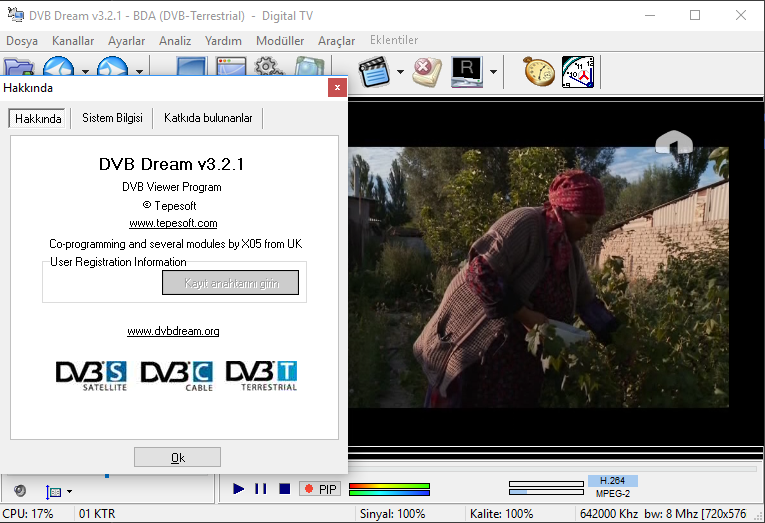Open the settings gear toolbar icon
The image size is (765, 523).
point(269,67)
